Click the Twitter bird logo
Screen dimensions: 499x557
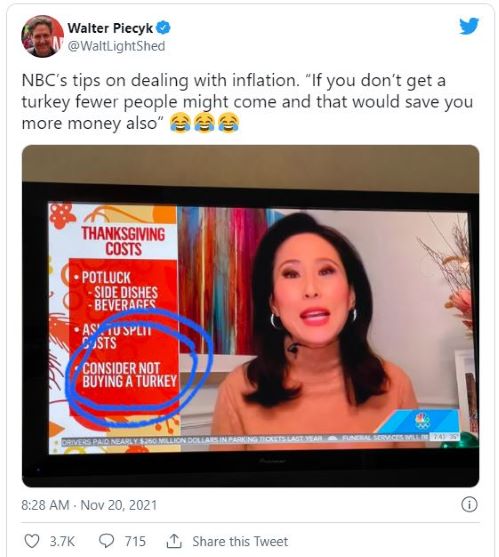coord(469,26)
